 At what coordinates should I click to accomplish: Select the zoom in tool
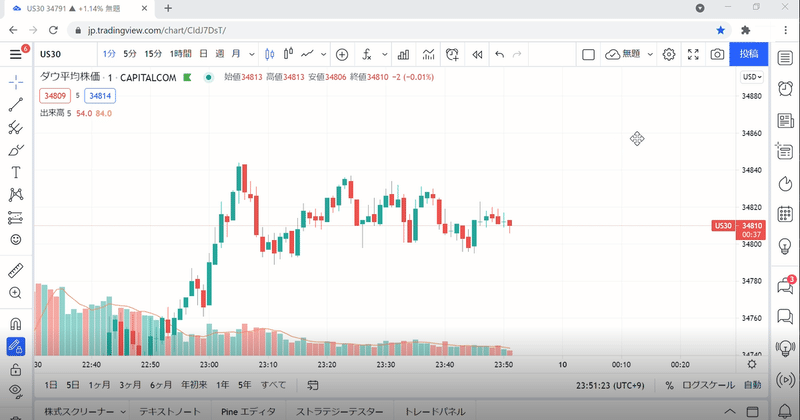[x=16, y=293]
